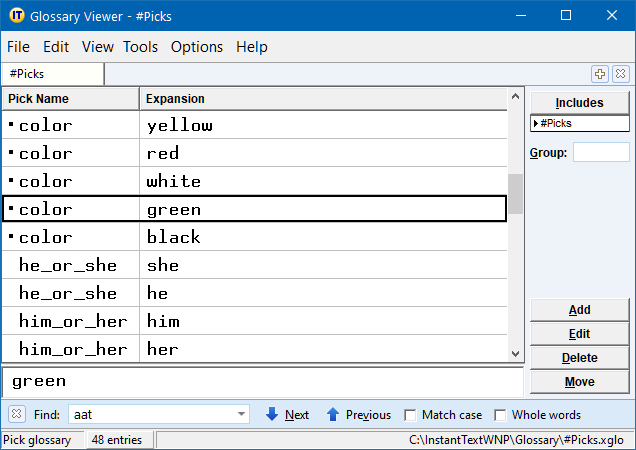Click the new tab plus icon
This screenshot has width=636, height=450.
coord(600,74)
